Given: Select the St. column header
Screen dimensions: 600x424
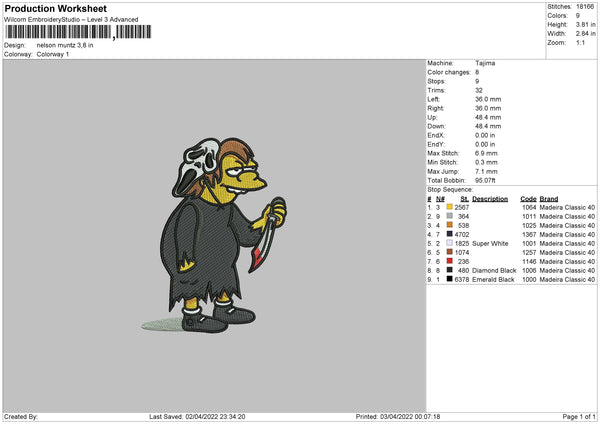Looking at the screenshot, I should coord(465,199).
